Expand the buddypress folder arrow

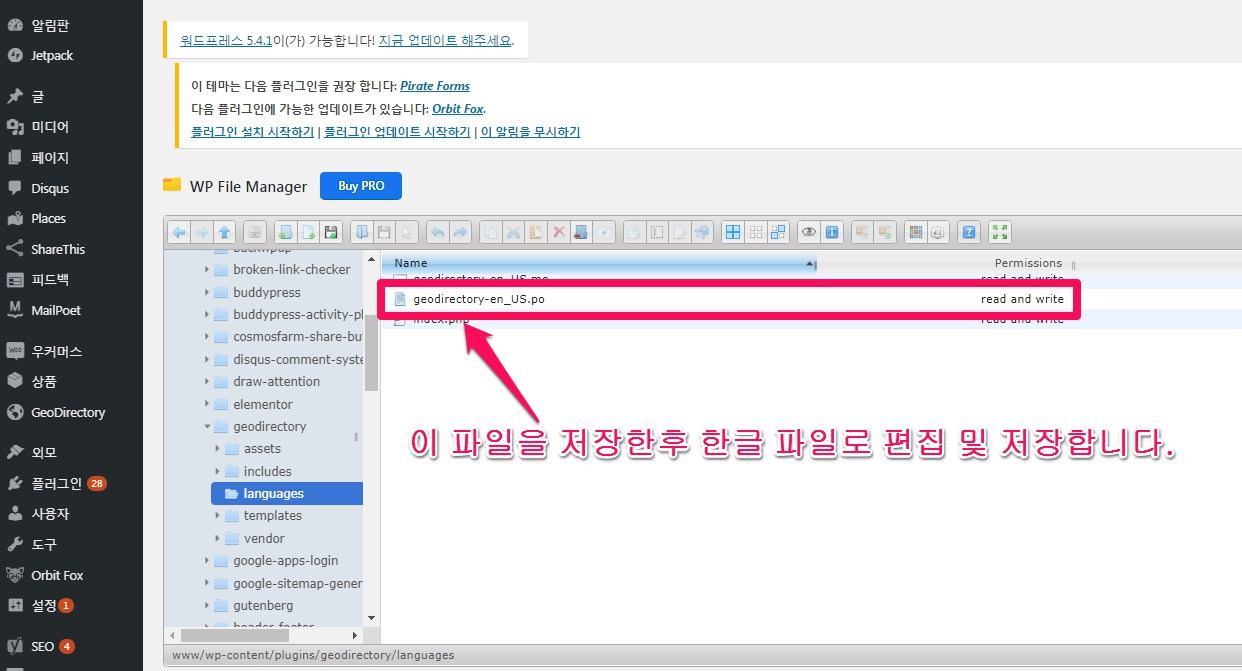207,292
